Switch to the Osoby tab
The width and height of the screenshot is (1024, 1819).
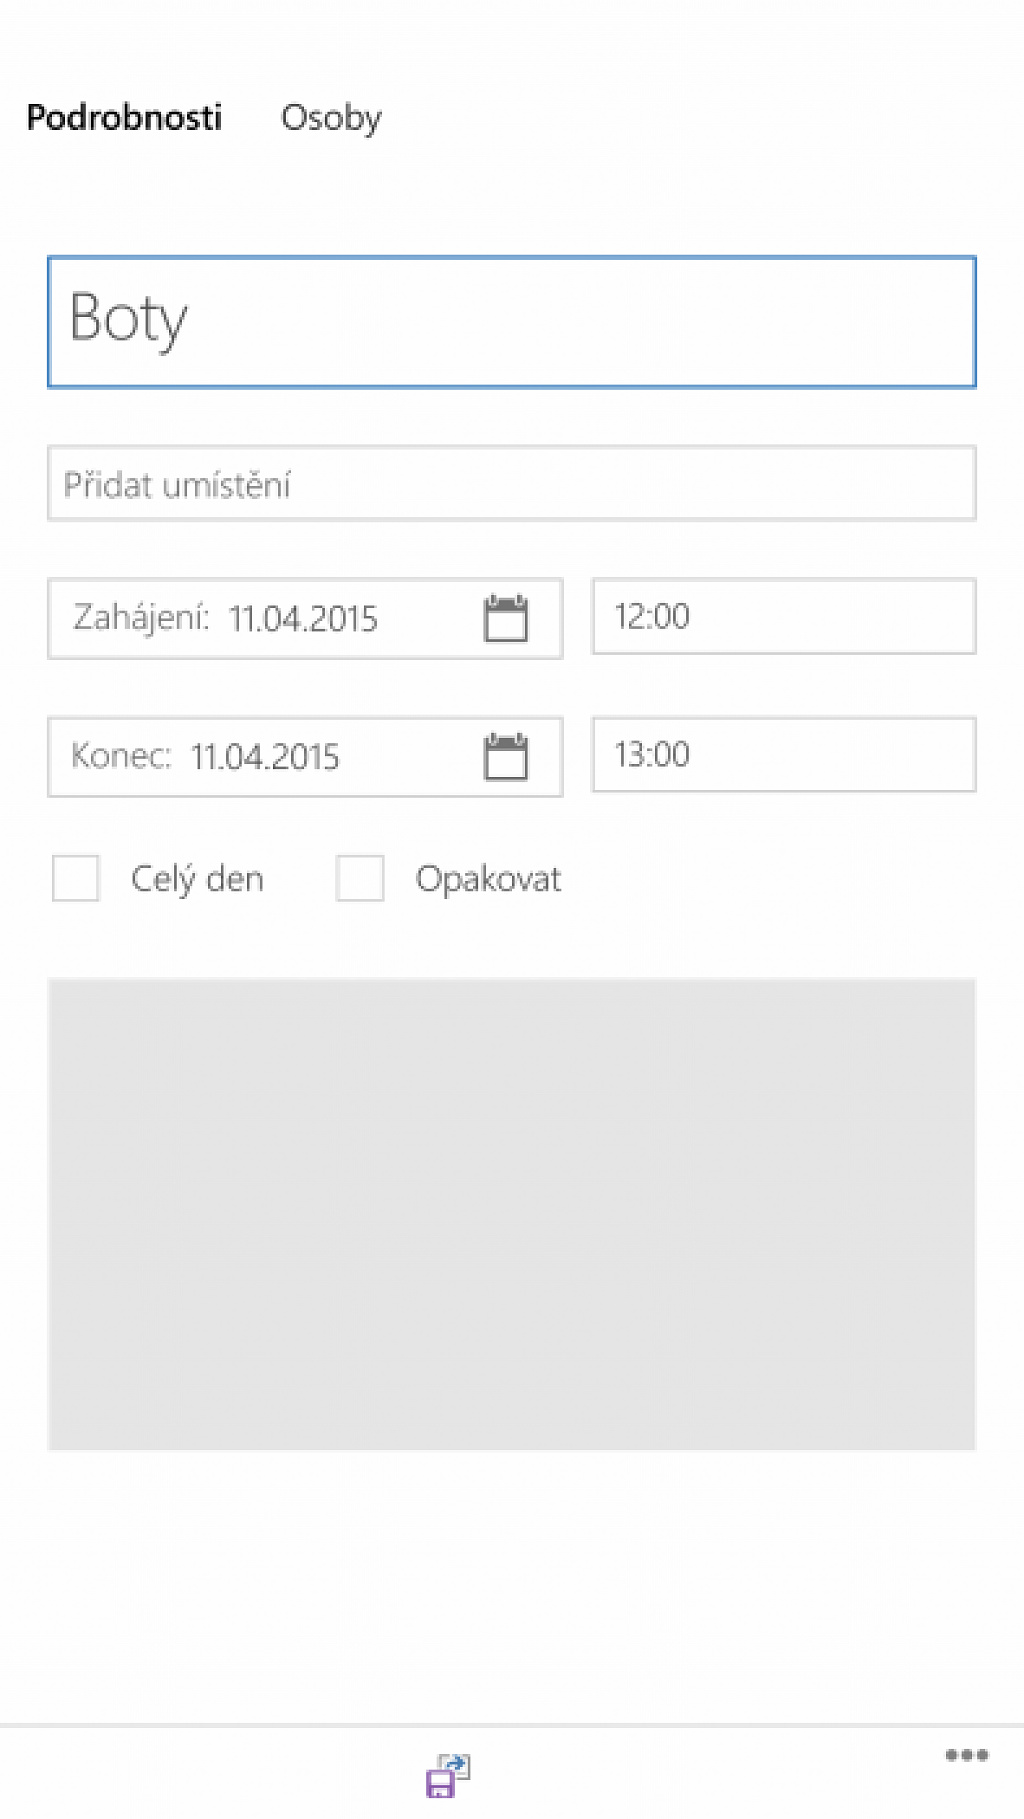331,118
